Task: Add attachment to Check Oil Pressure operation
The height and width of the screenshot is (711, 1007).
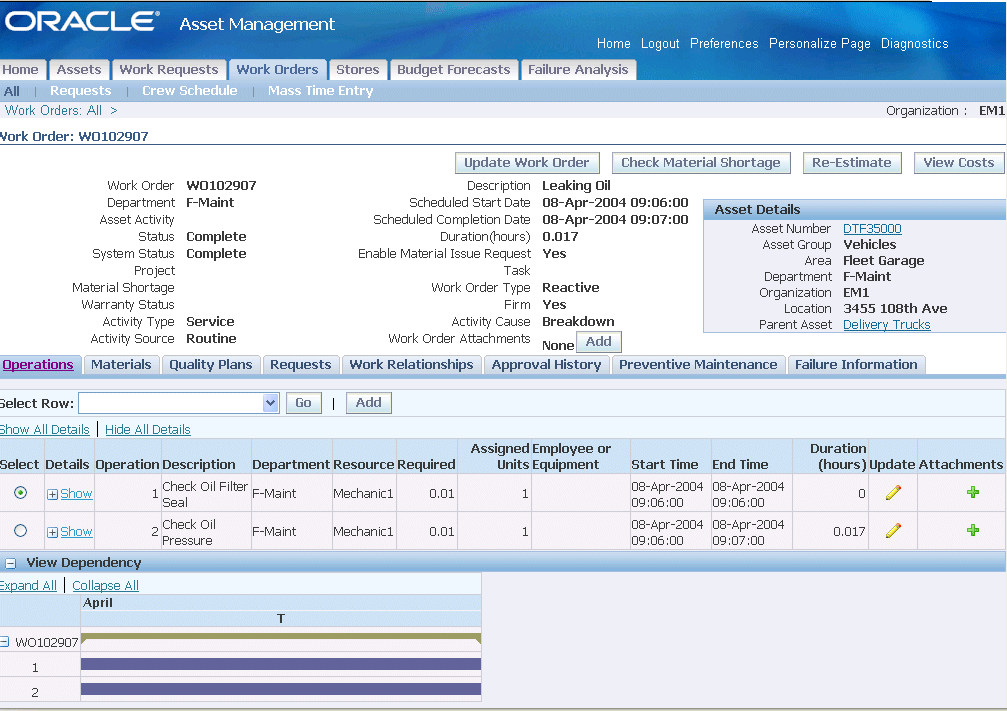Action: click(x=972, y=530)
